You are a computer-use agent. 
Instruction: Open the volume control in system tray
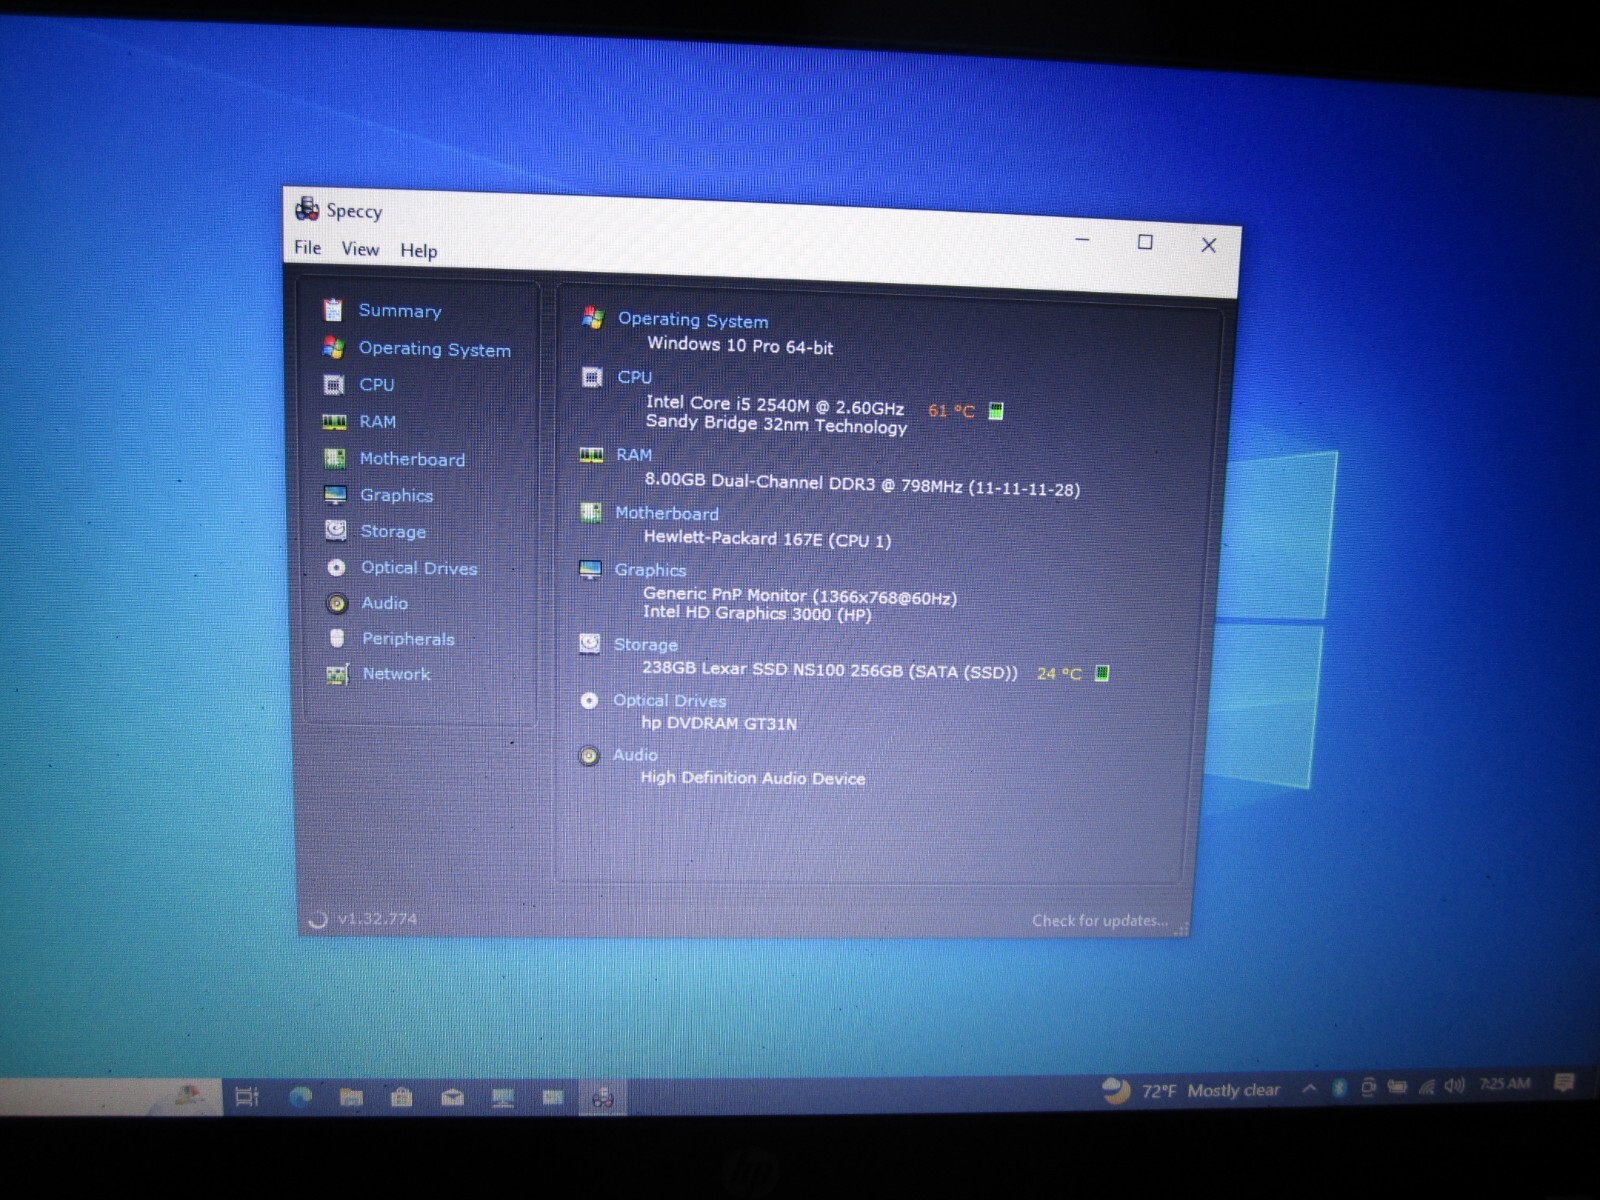1455,1086
